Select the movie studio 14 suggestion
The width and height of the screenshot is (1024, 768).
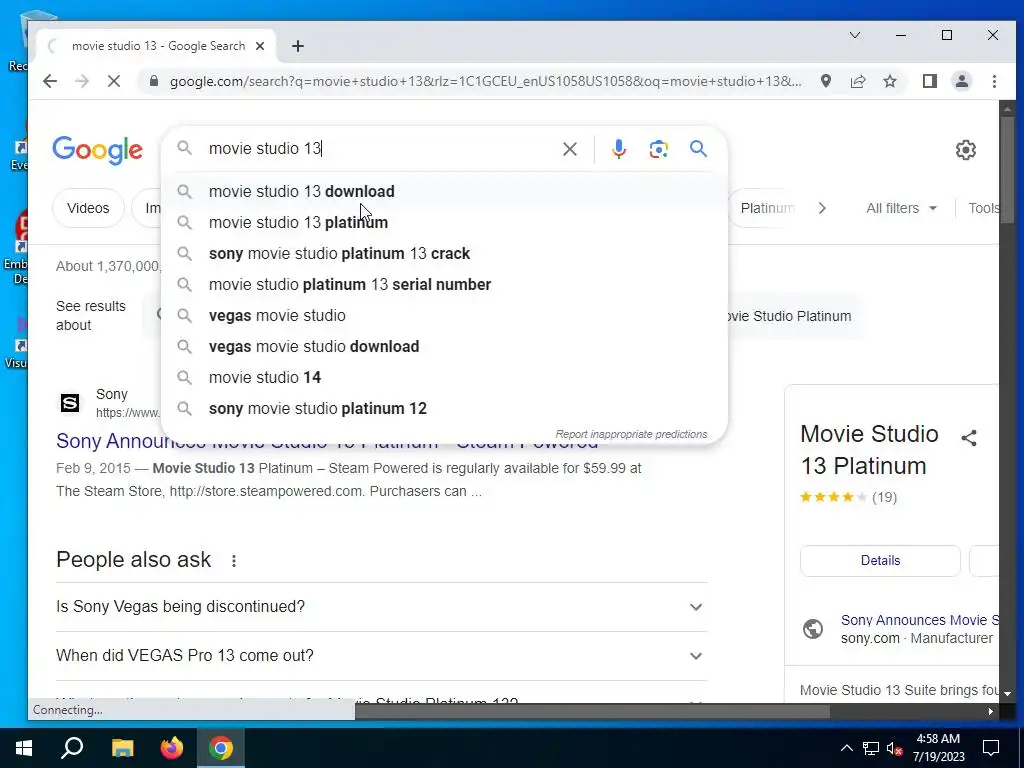[444, 377]
